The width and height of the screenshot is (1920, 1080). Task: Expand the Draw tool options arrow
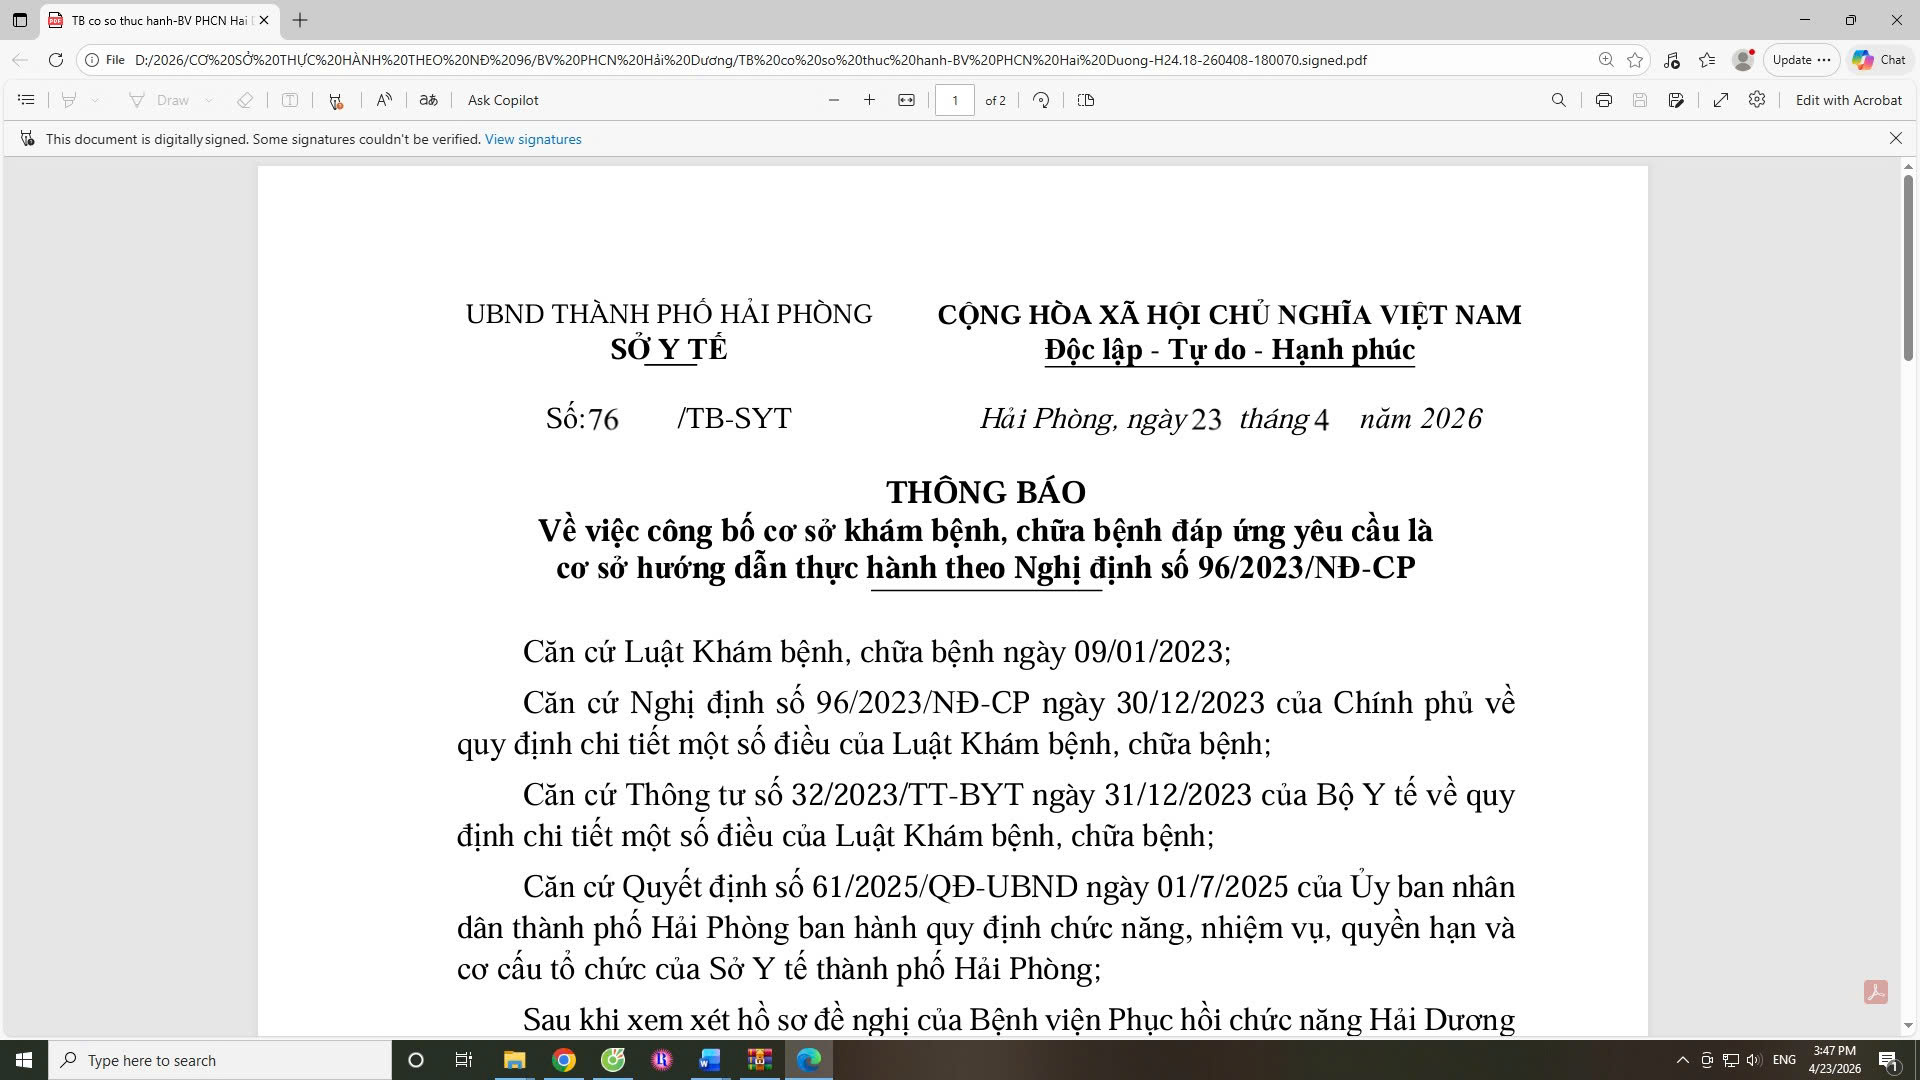(x=208, y=100)
